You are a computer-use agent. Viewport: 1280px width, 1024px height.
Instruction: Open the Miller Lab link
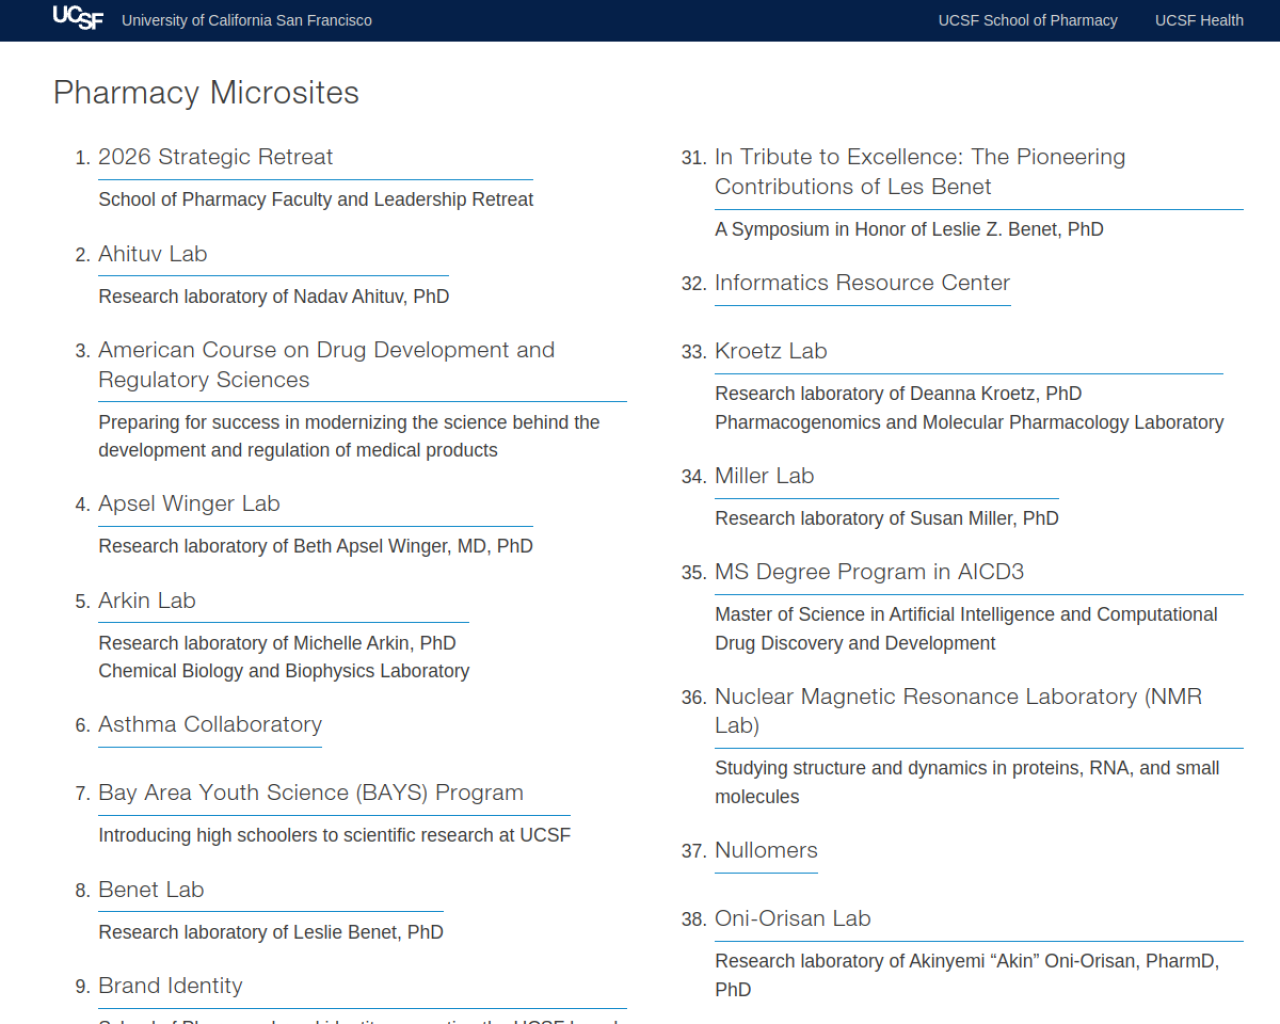click(764, 476)
